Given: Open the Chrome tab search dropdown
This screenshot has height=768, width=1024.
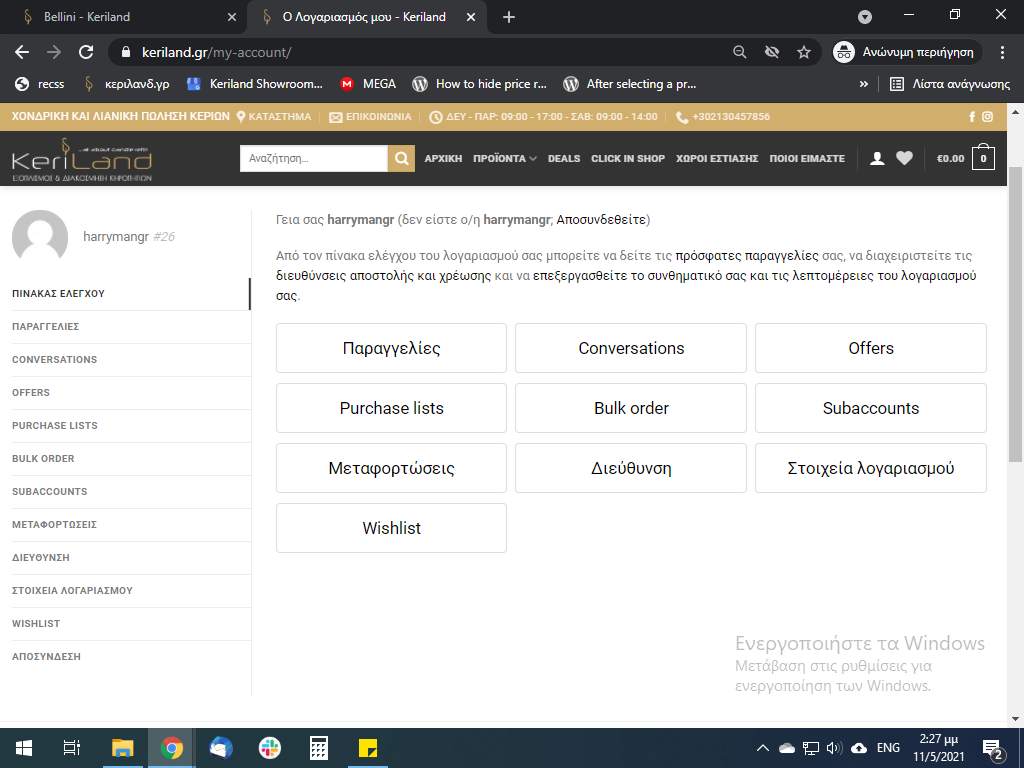Looking at the screenshot, I should pos(865,17).
